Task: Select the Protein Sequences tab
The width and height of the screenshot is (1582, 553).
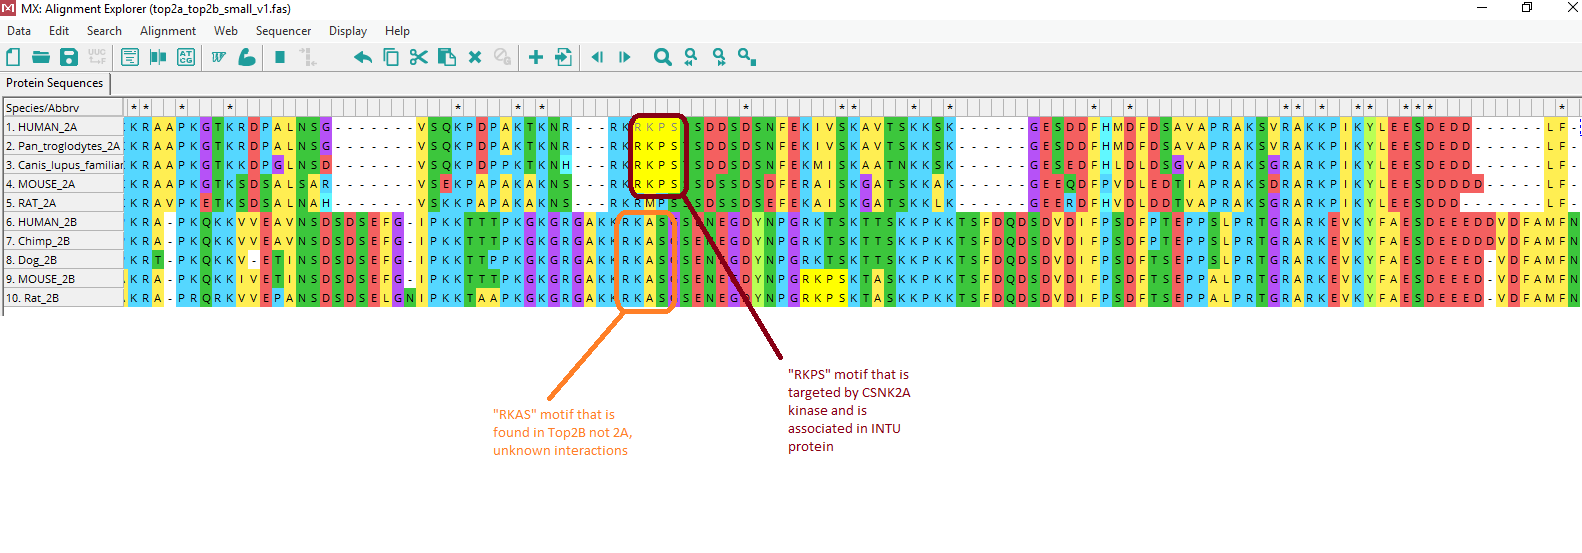Action: (55, 83)
